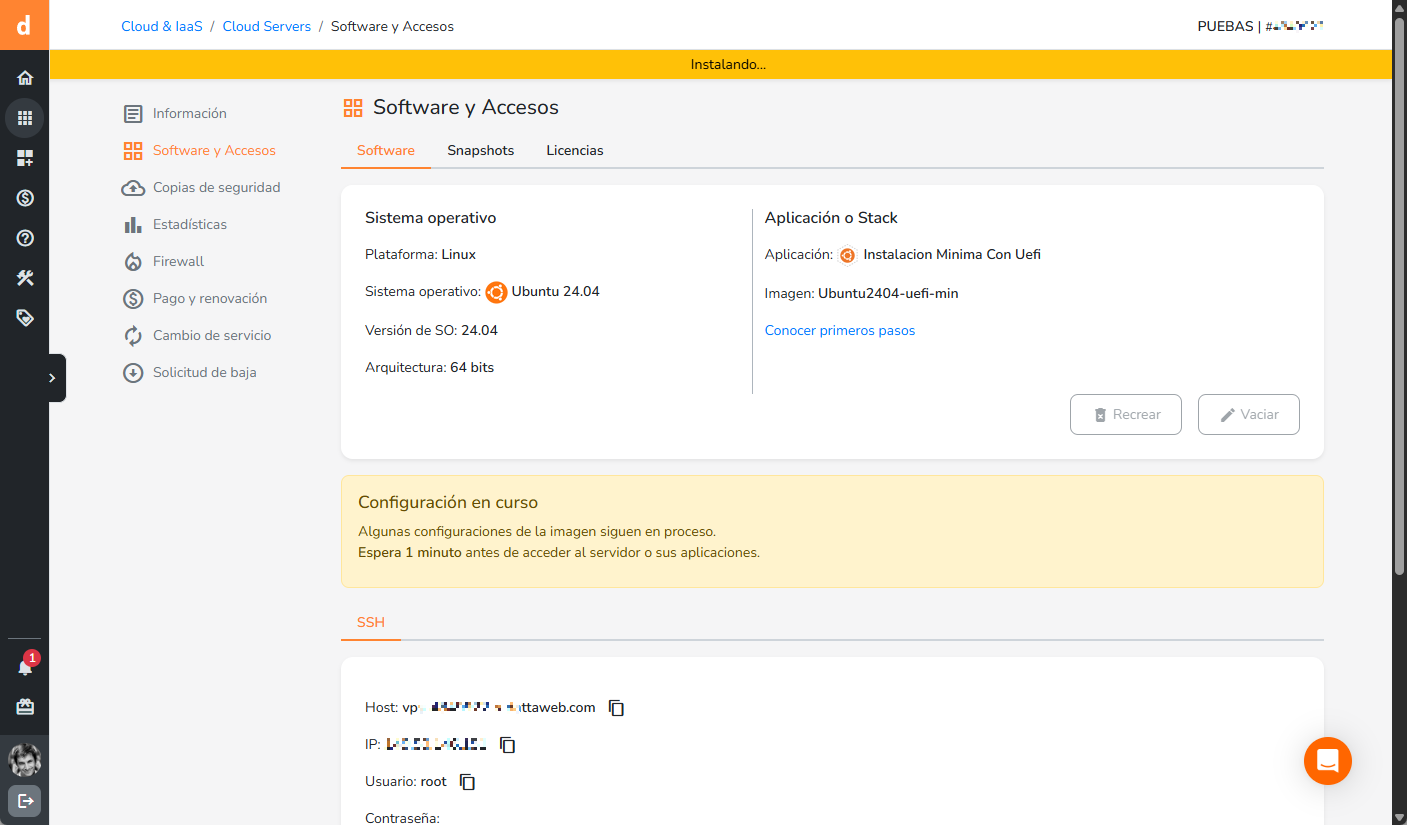Click the Ubuntu logo beside Ubuntu 24.04

pyautogui.click(x=496, y=292)
